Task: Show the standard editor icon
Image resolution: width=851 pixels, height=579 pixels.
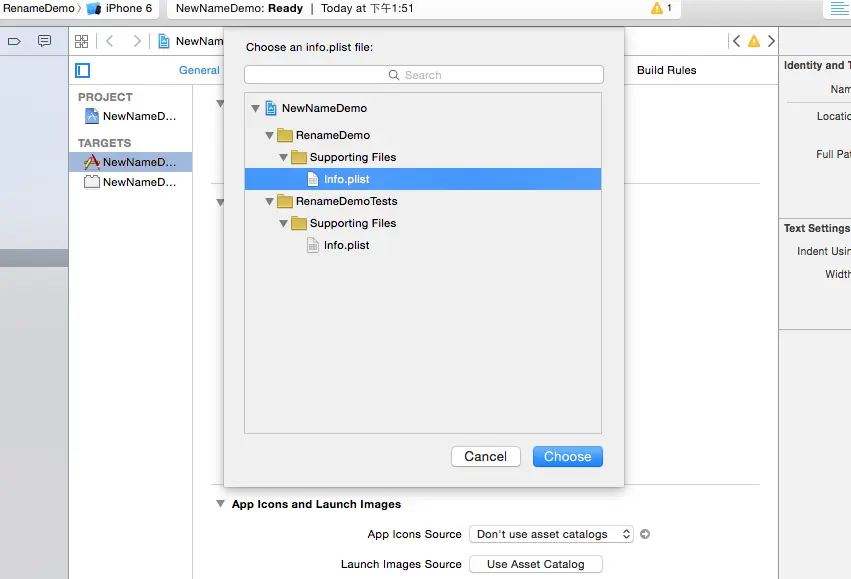Action: [x=839, y=8]
